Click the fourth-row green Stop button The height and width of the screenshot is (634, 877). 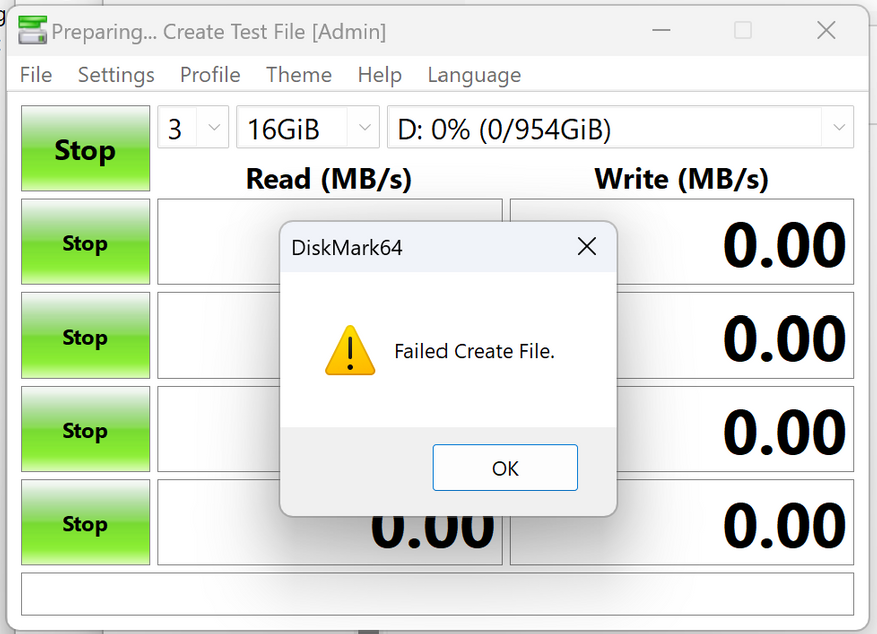(x=85, y=430)
